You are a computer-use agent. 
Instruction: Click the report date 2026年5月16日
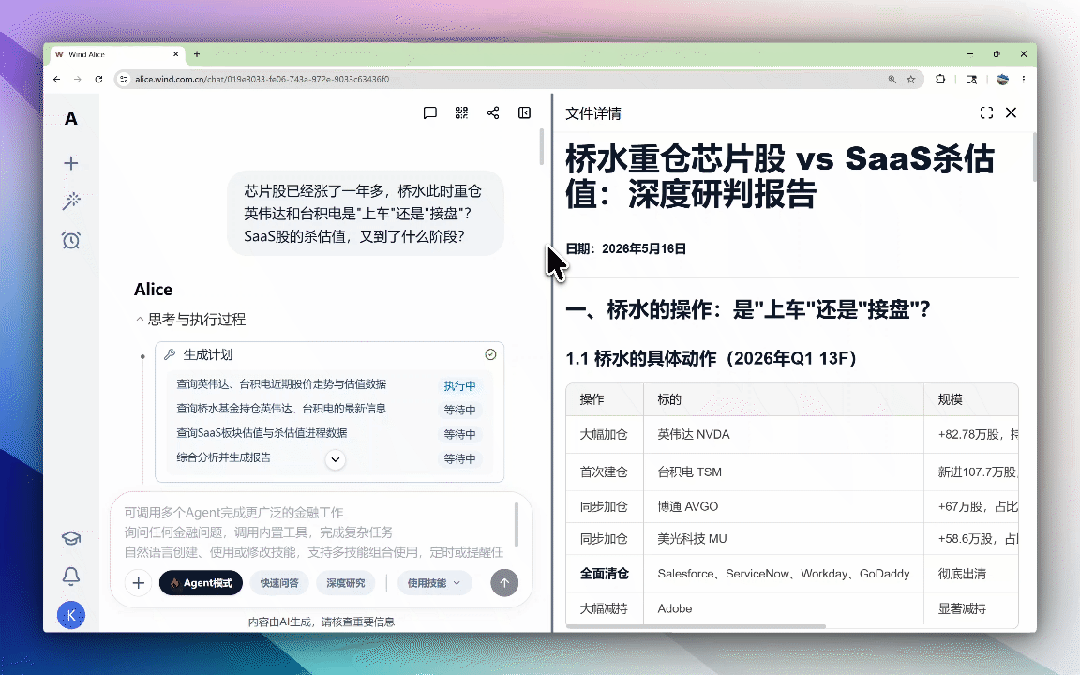point(644,249)
